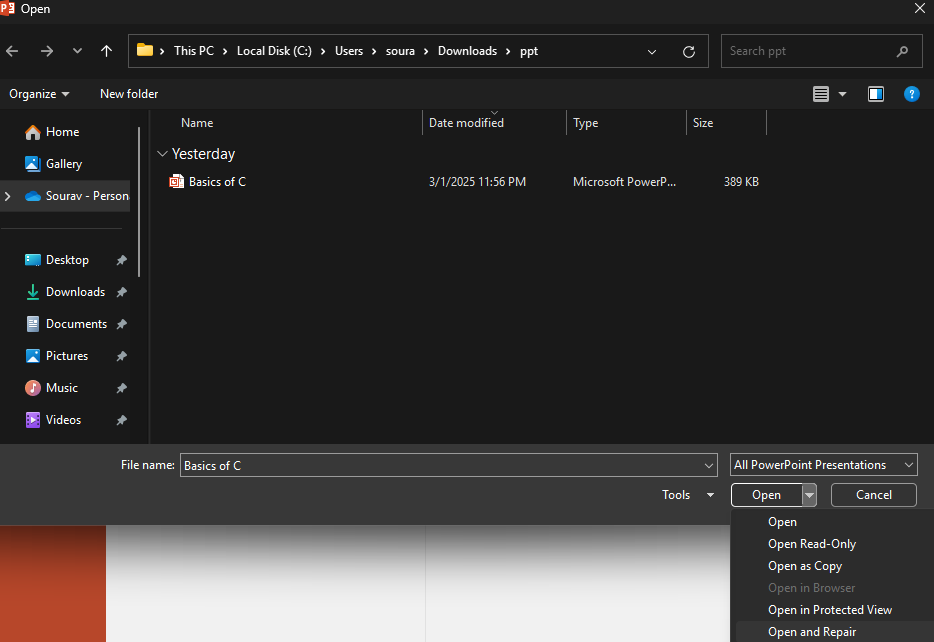934x642 pixels.
Task: Select the Basics of C file
Action: coord(217,182)
